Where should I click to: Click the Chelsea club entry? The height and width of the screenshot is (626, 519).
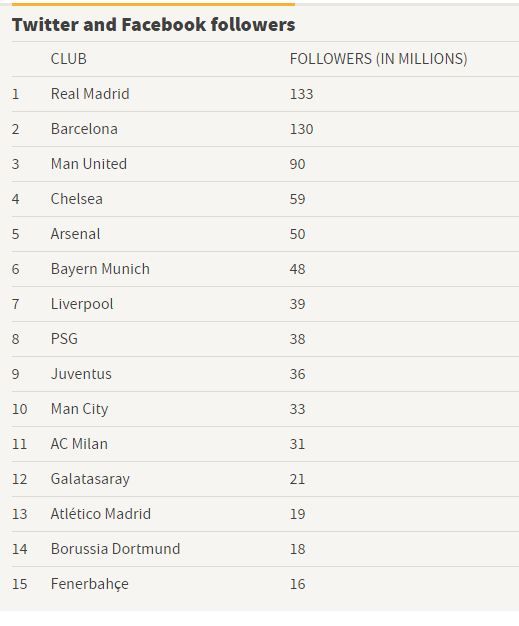coord(76,199)
